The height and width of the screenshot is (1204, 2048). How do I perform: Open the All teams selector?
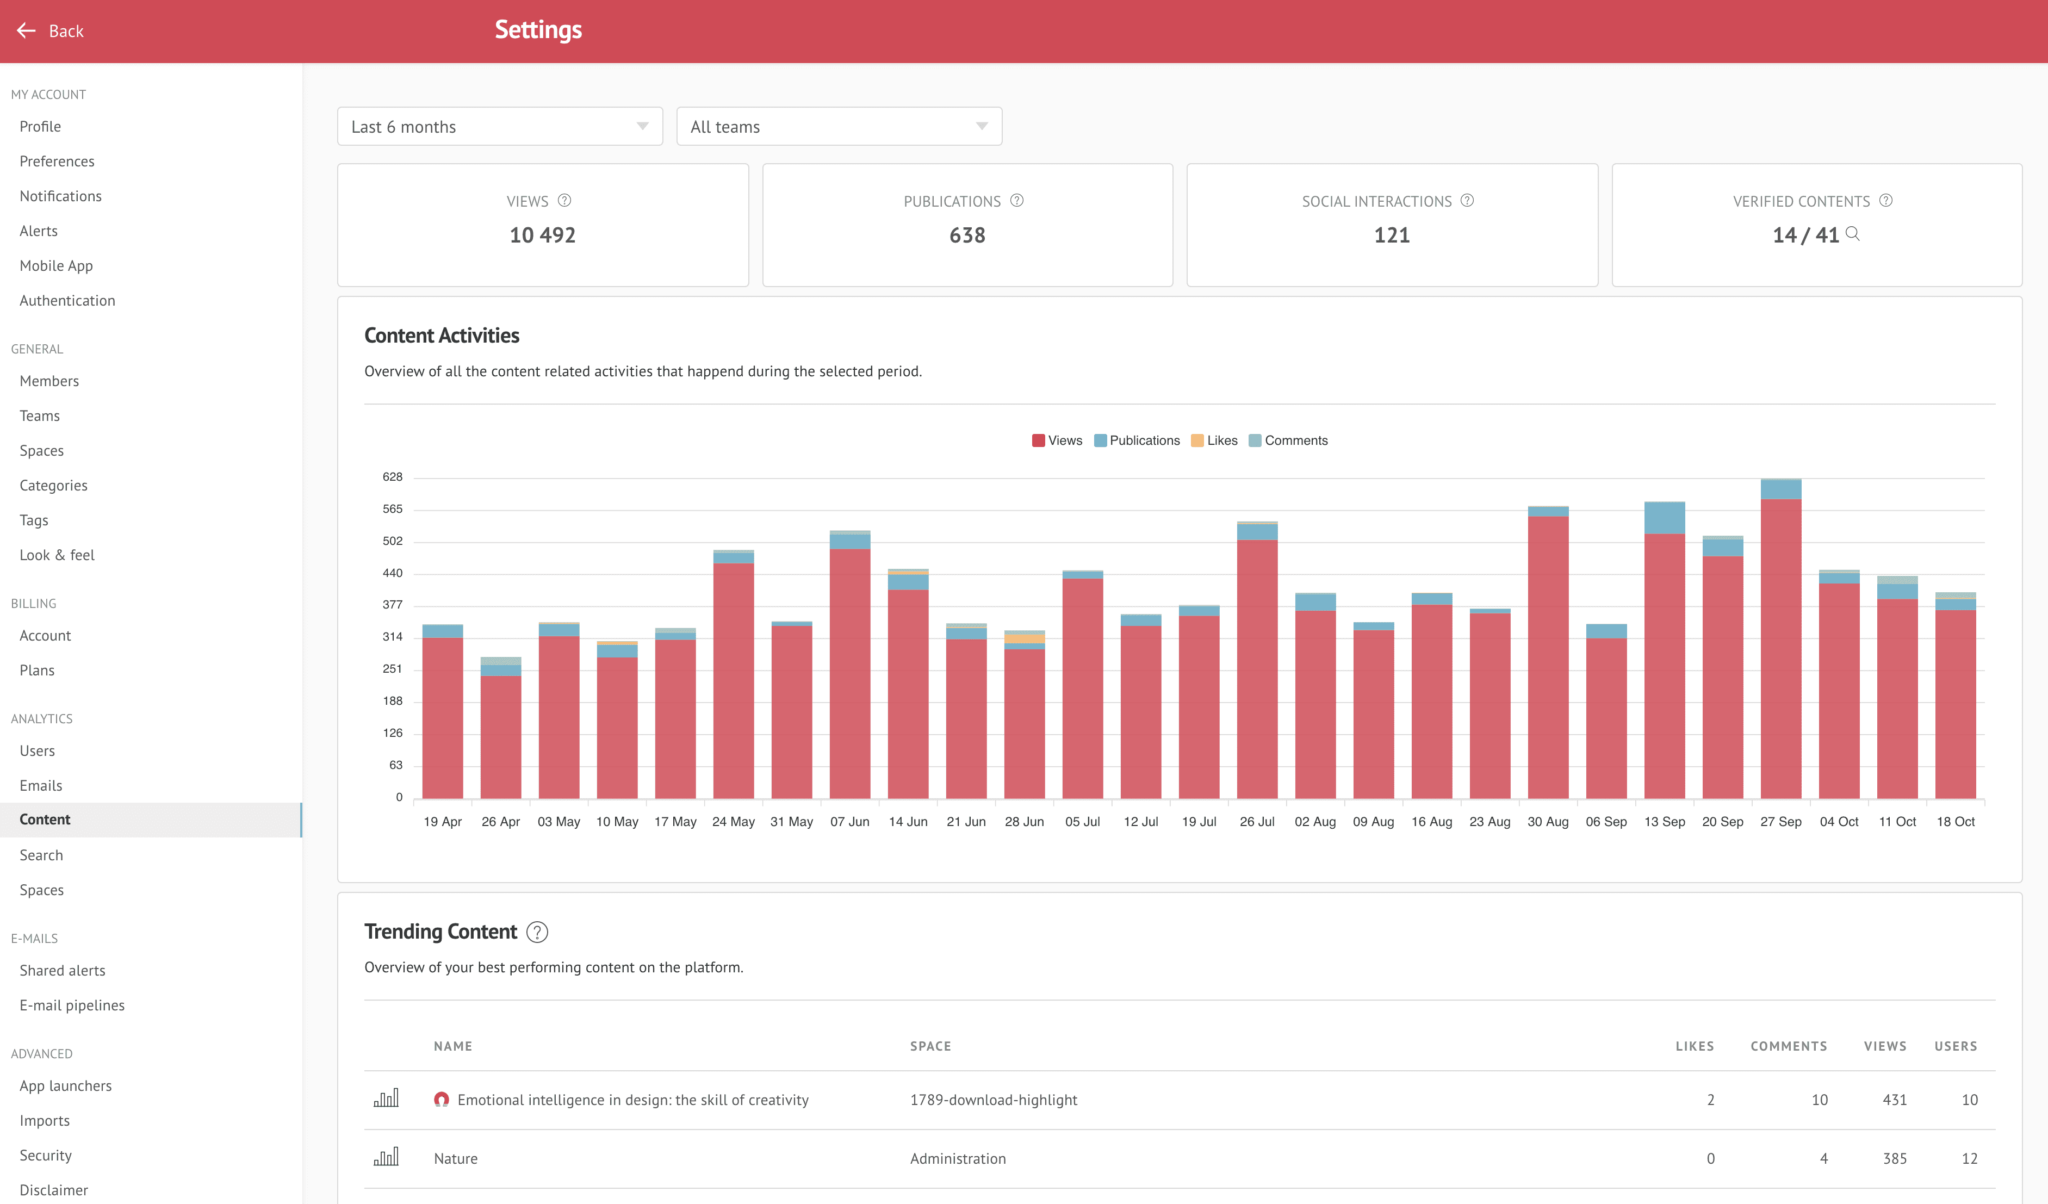click(838, 126)
